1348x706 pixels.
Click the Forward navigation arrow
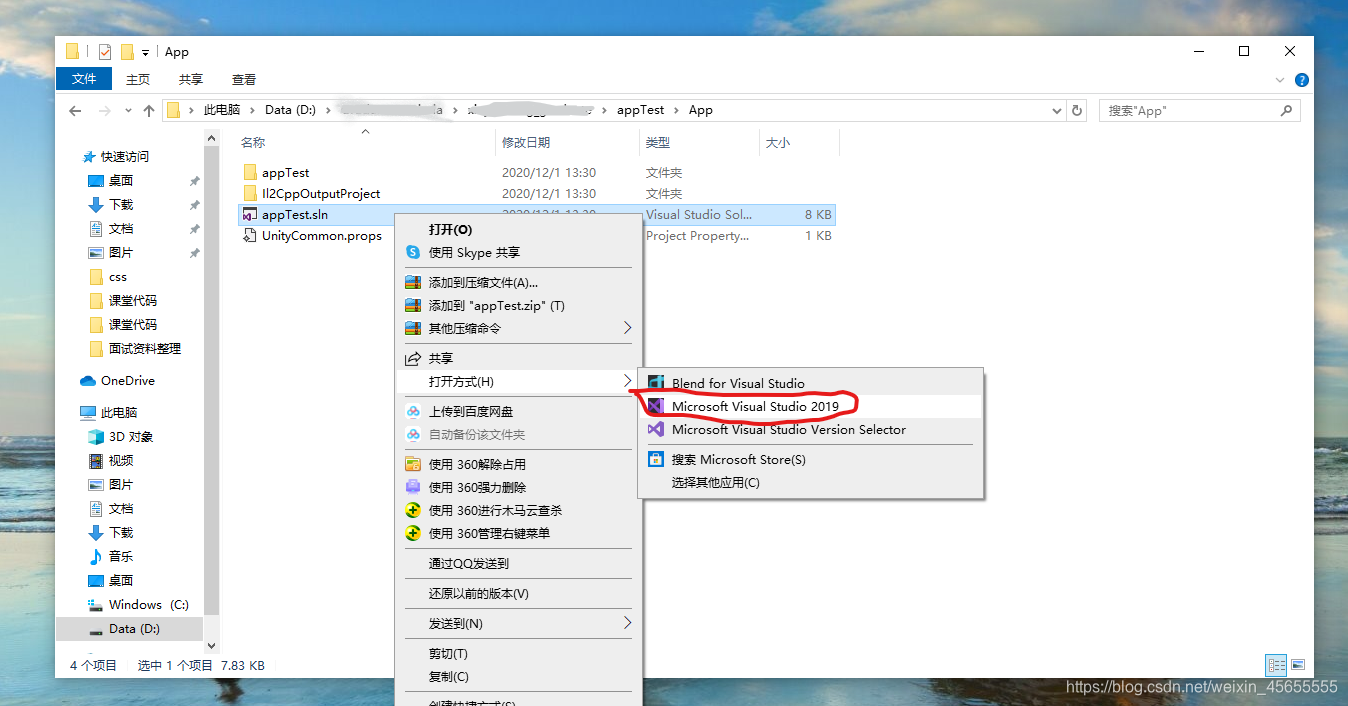click(103, 110)
